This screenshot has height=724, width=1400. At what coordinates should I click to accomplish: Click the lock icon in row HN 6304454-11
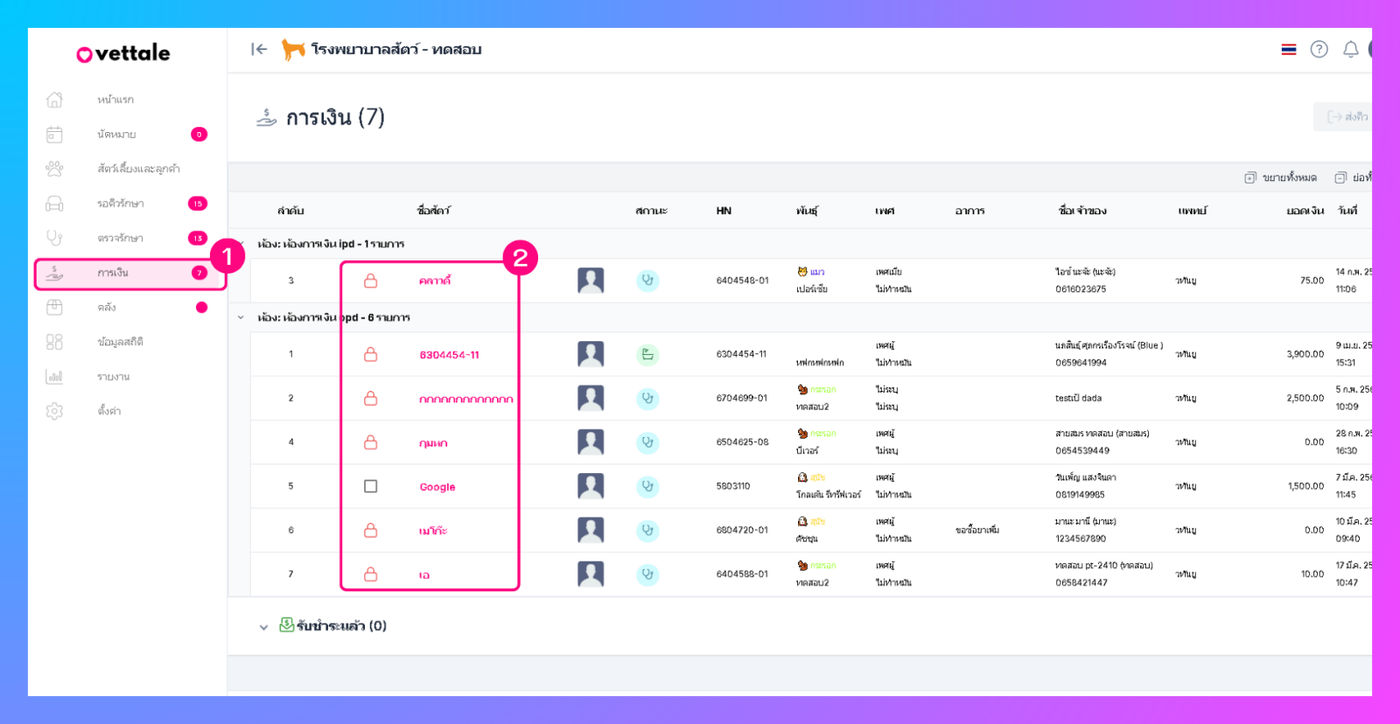[x=371, y=354]
